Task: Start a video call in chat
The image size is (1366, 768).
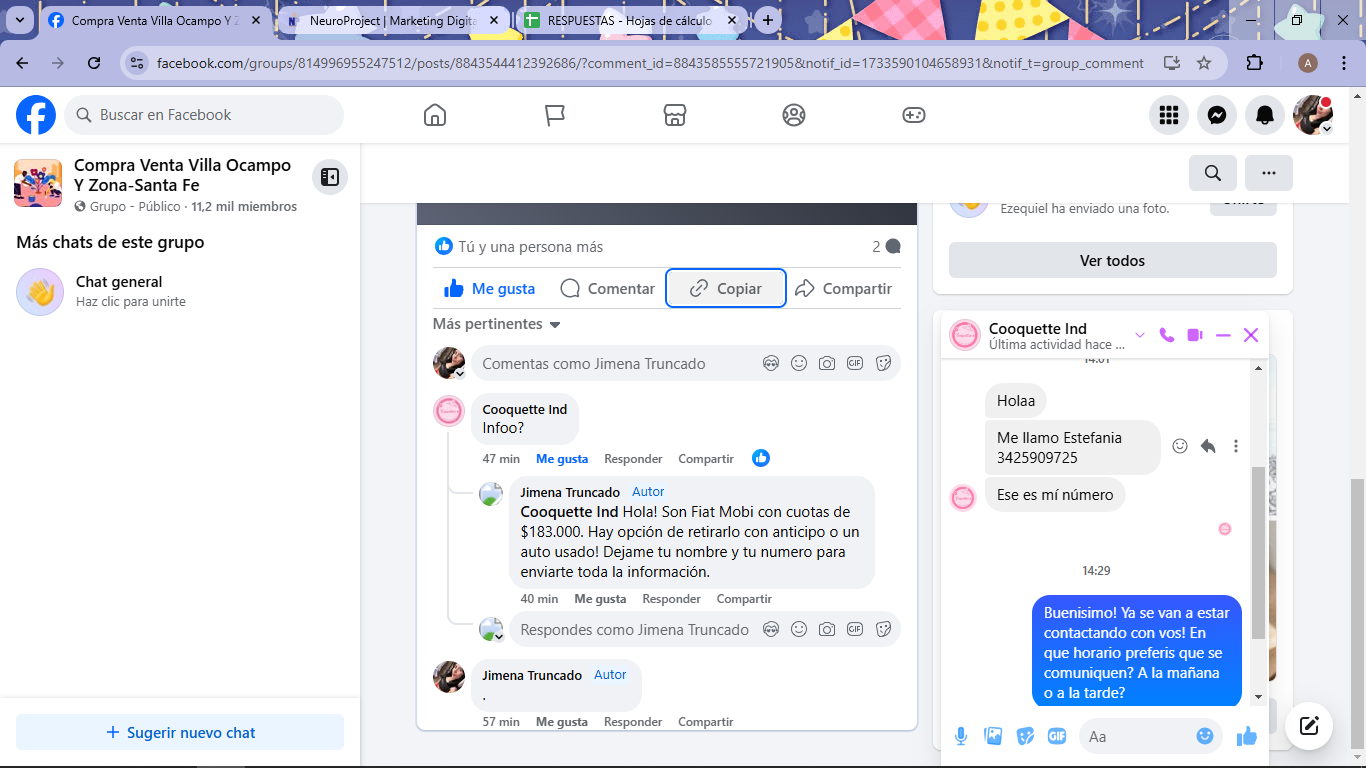Action: (x=1194, y=335)
